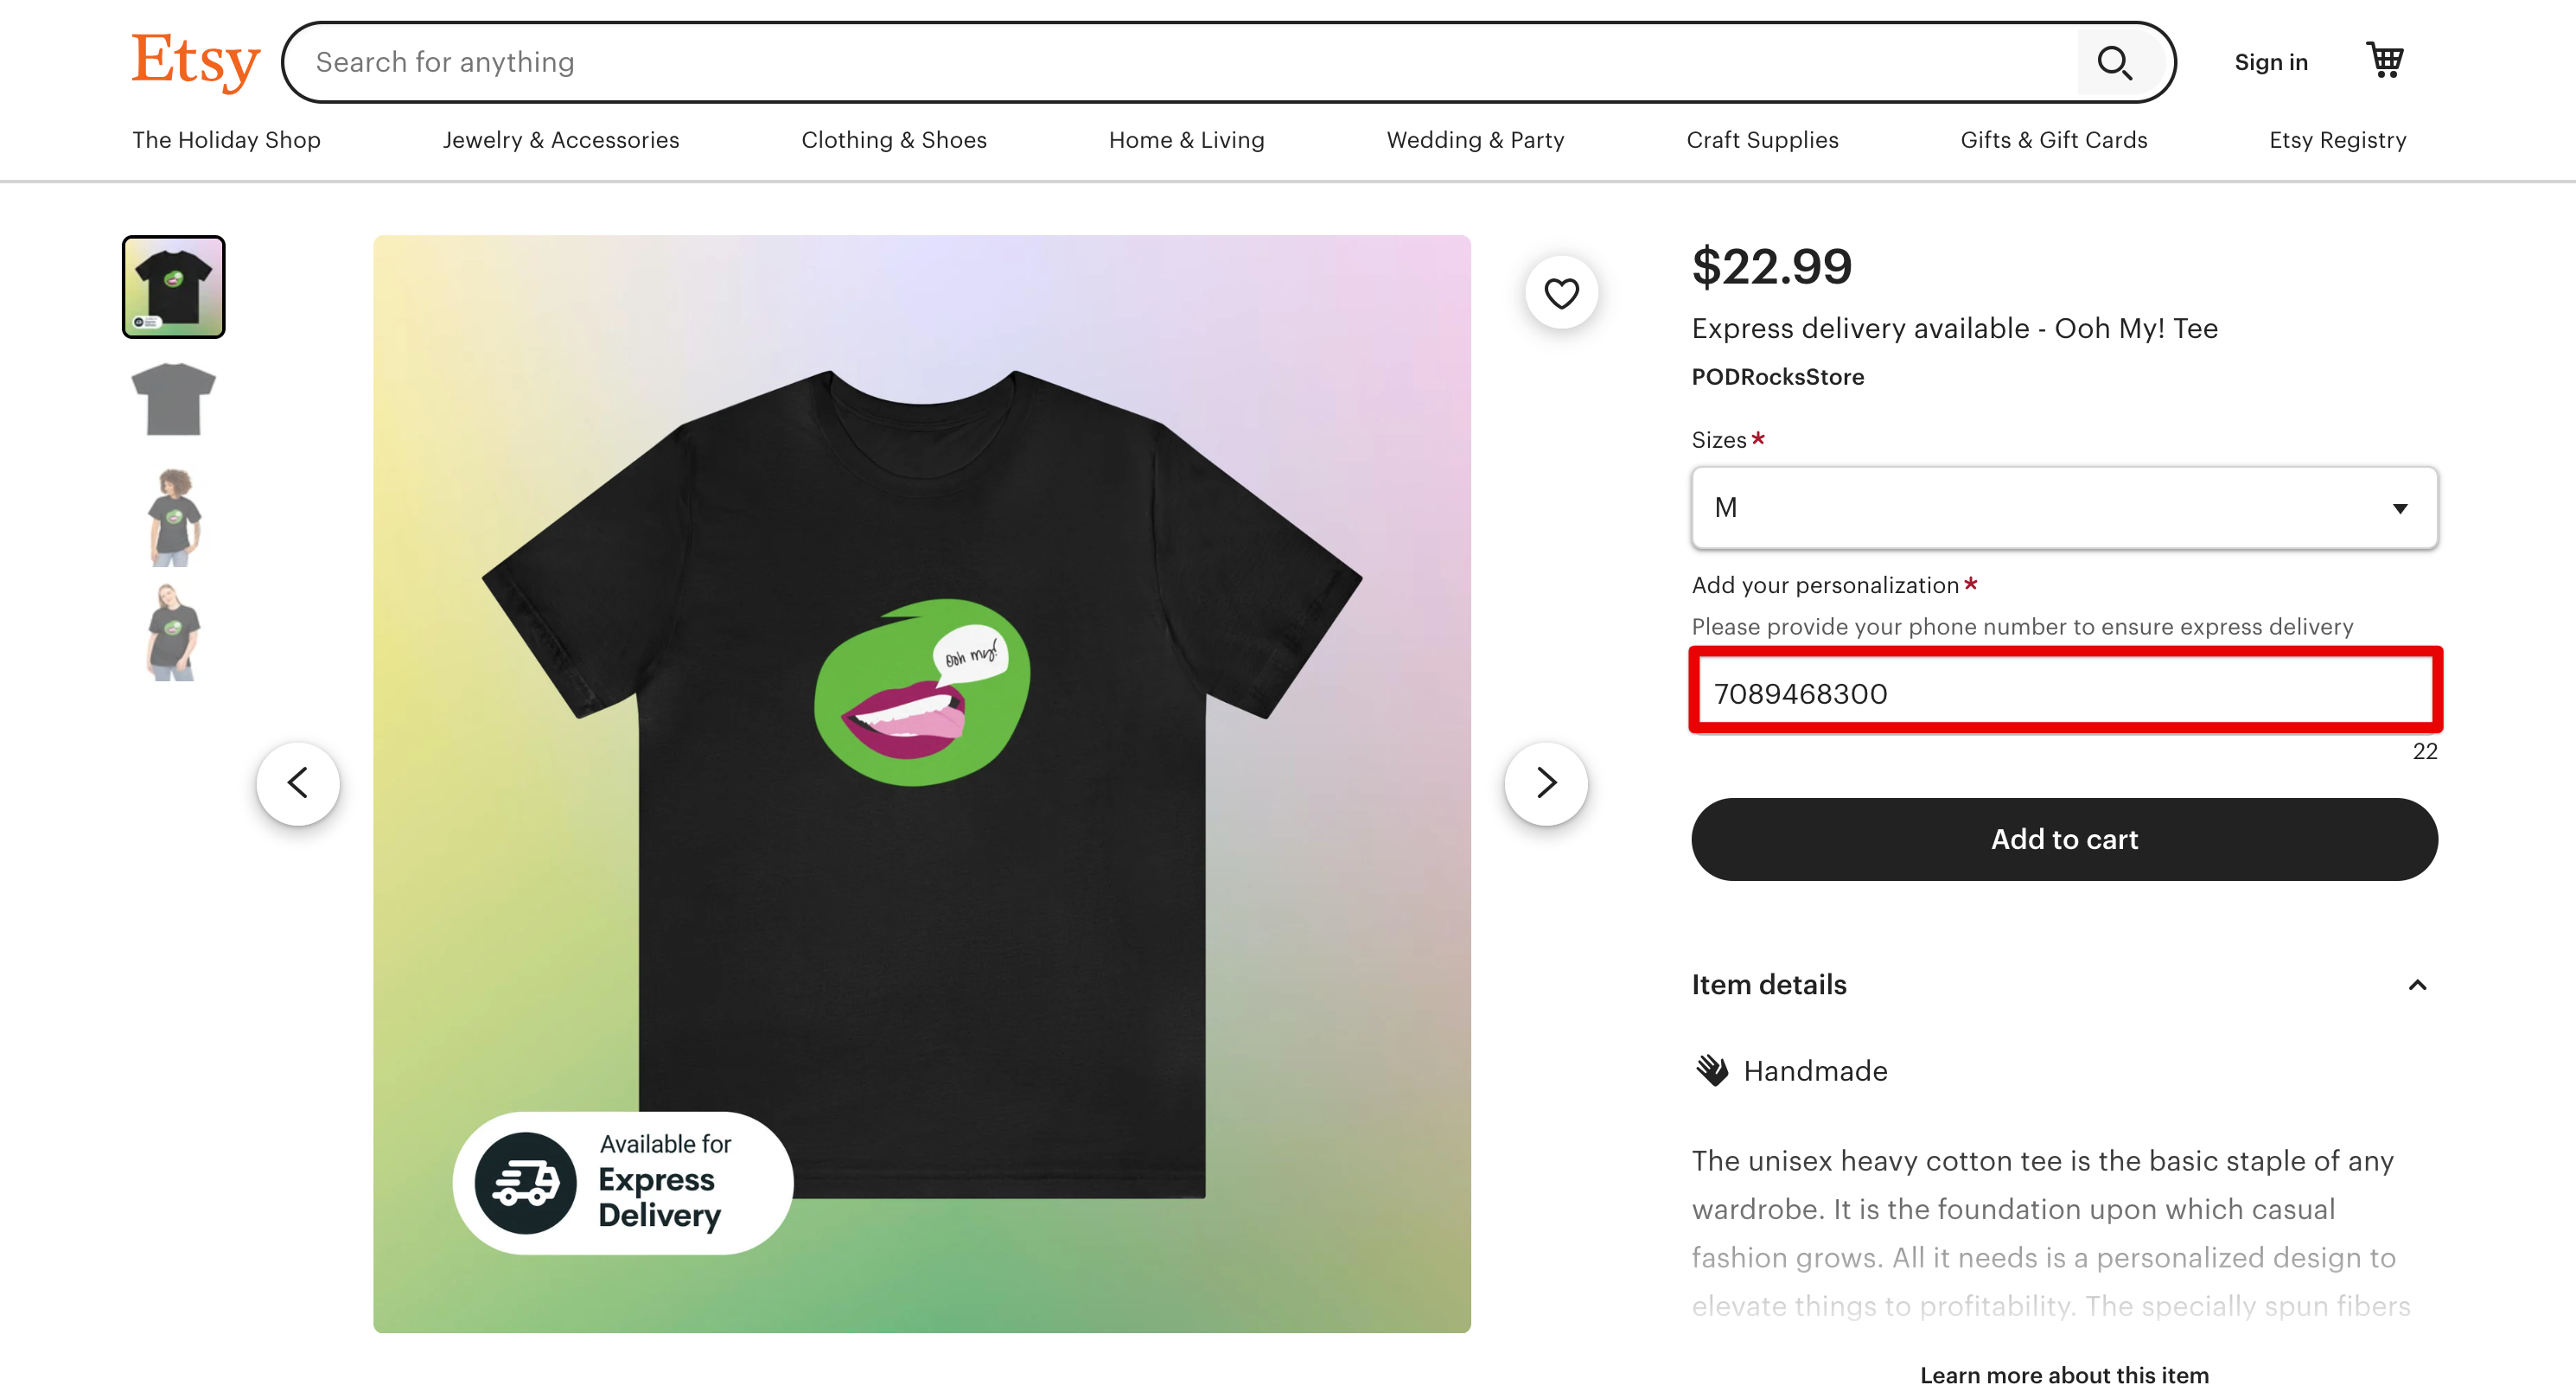2576x1398 pixels.
Task: Favorite item with the heart icon
Action: [x=1561, y=293]
